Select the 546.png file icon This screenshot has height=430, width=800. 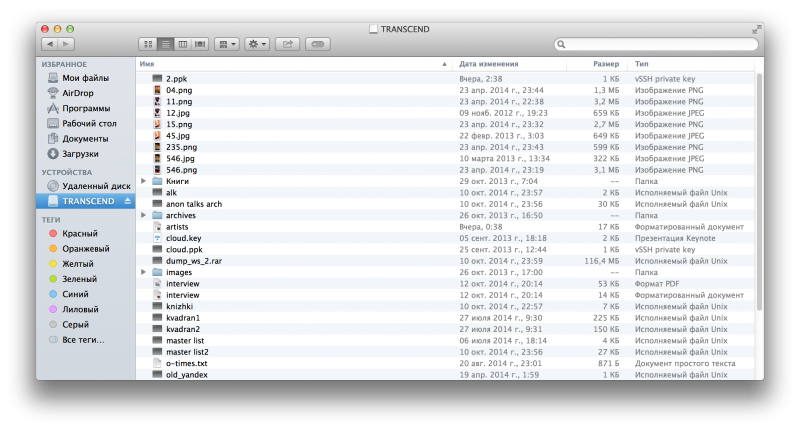[157, 170]
